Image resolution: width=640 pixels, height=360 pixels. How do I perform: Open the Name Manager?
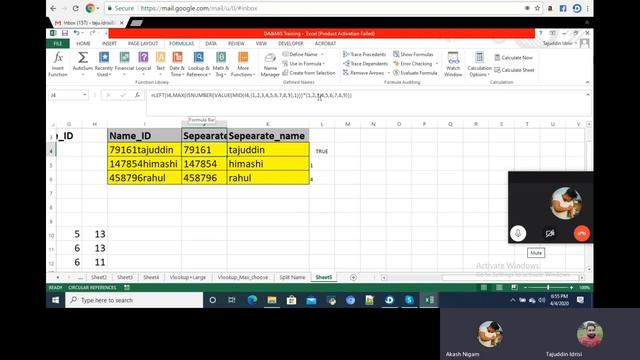click(270, 64)
